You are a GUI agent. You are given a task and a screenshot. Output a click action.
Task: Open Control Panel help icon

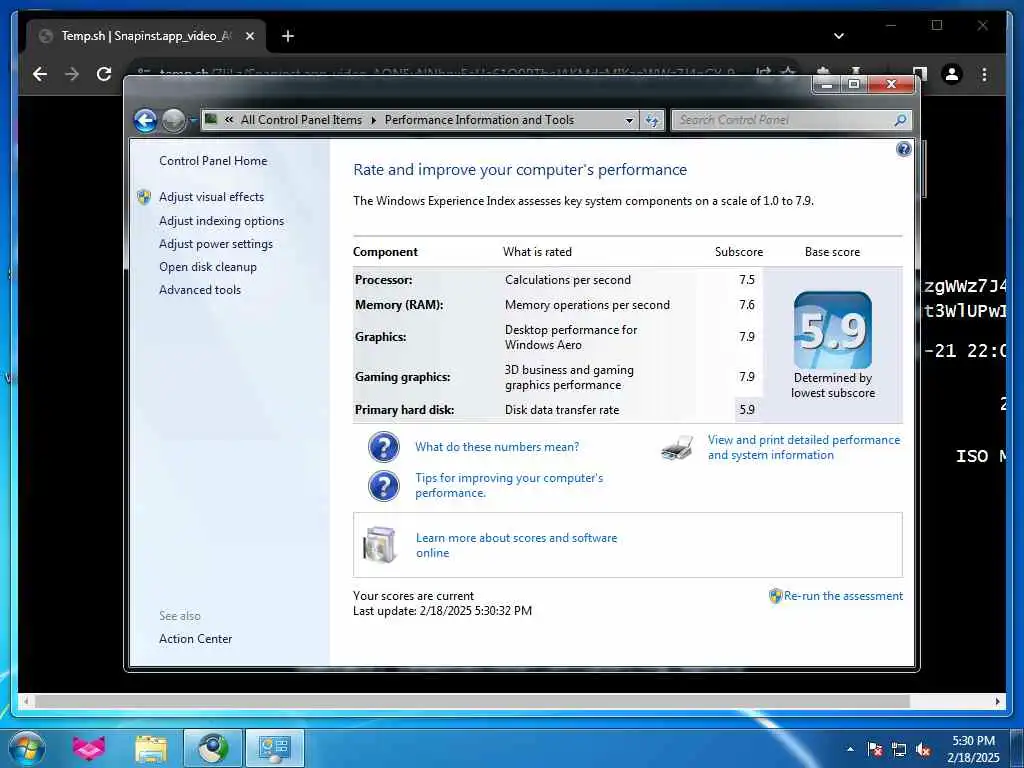coord(904,150)
